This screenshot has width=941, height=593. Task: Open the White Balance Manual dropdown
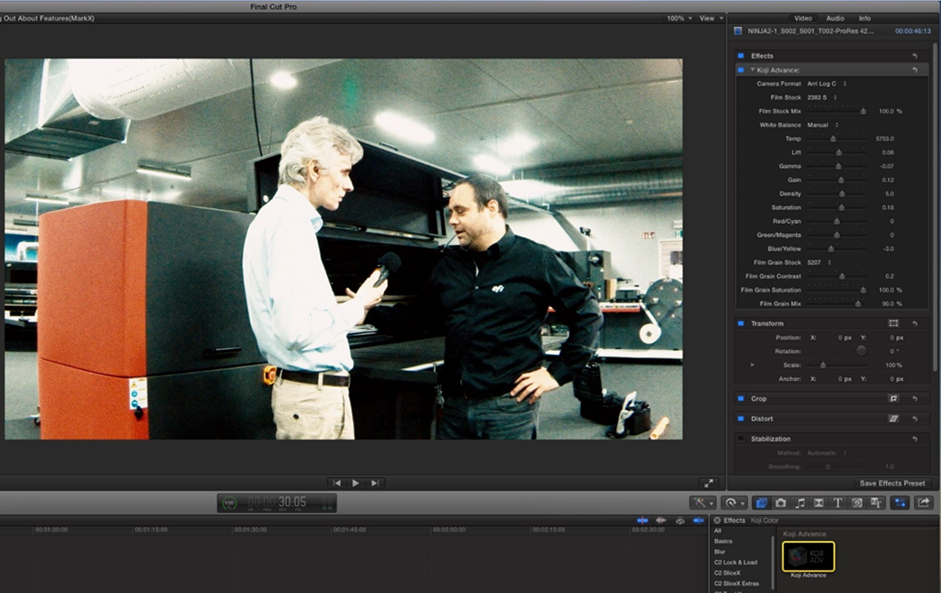(823, 125)
